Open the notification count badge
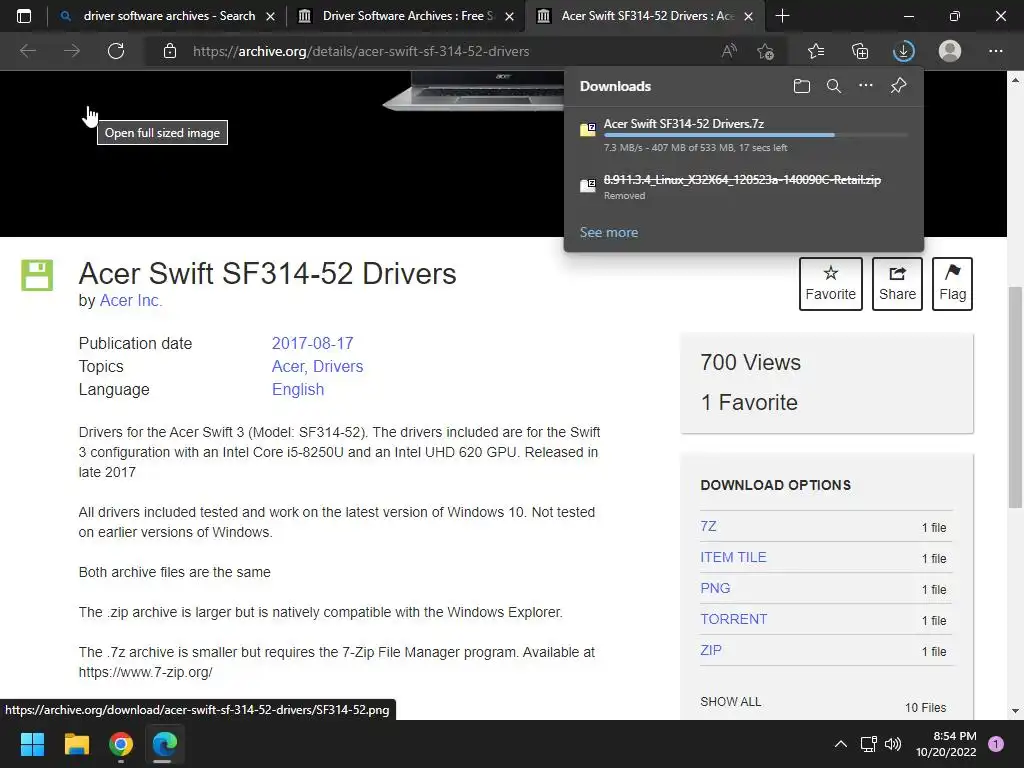The width and height of the screenshot is (1024, 768). pos(996,744)
